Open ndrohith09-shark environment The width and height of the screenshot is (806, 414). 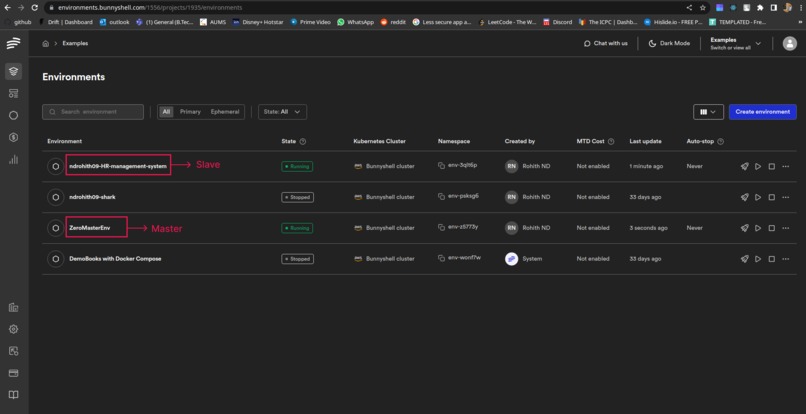93,197
